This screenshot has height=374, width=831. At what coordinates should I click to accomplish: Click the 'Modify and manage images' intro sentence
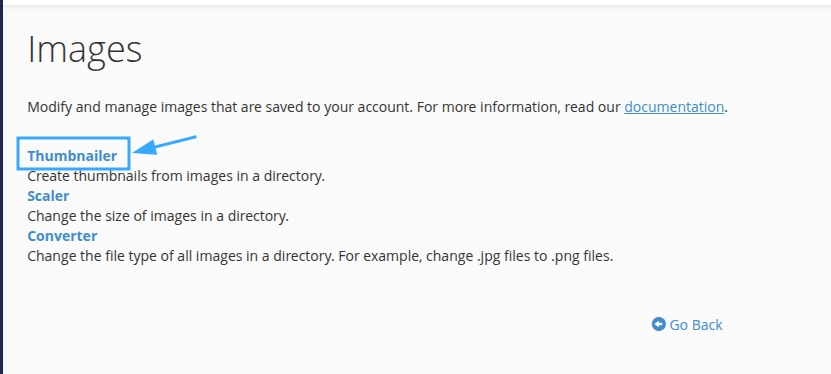tap(377, 107)
